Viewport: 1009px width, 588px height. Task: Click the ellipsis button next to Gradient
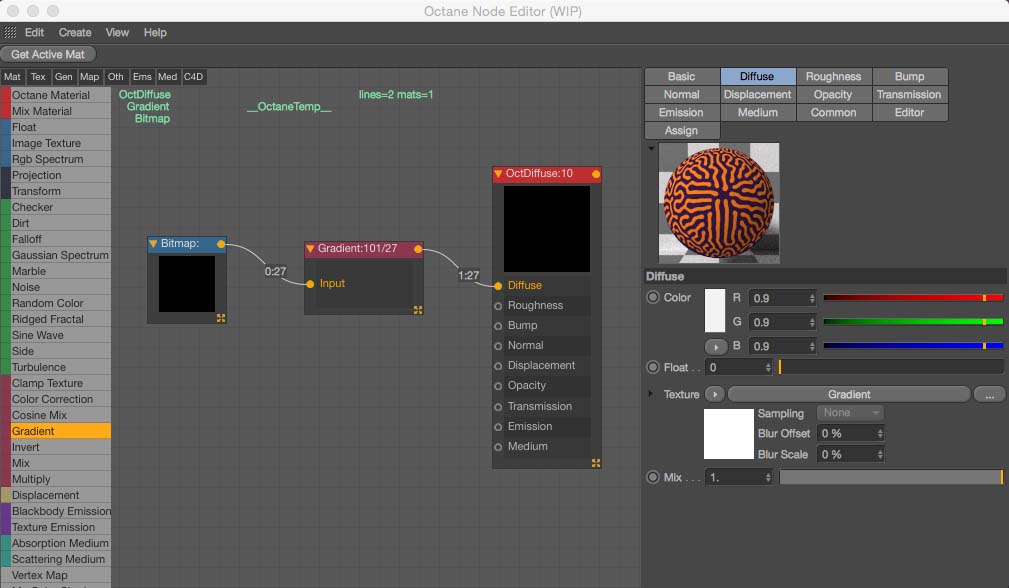(x=990, y=394)
